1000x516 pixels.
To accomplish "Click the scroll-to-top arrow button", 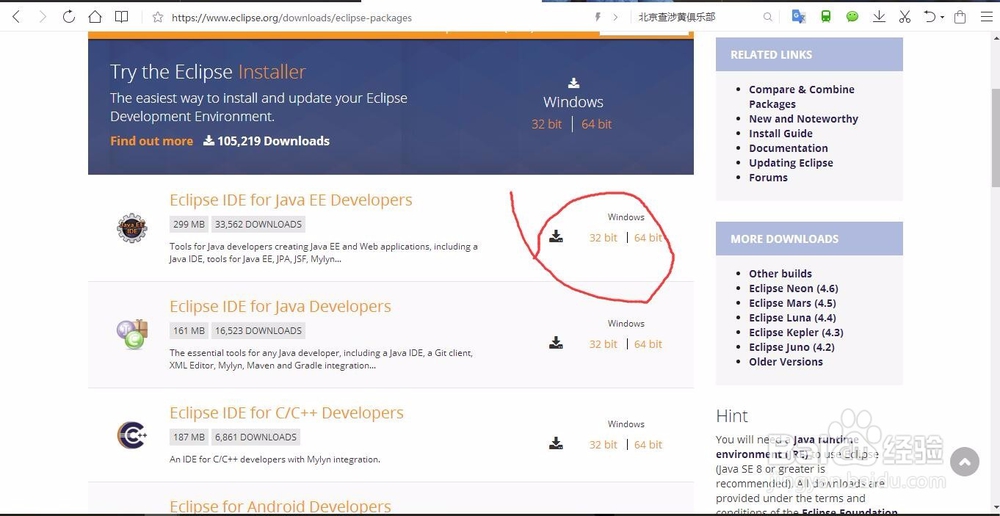I will pyautogui.click(x=964, y=461).
